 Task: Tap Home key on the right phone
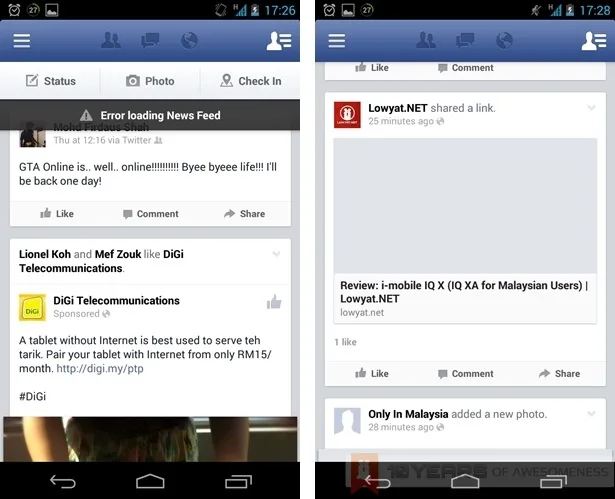pyautogui.click(x=465, y=481)
